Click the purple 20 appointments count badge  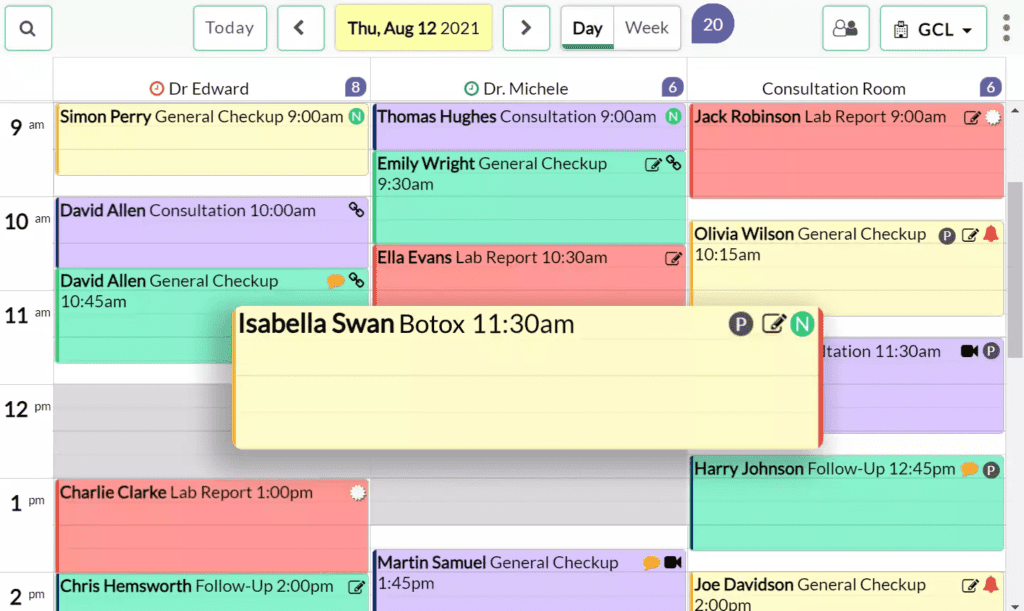pyautogui.click(x=712, y=24)
